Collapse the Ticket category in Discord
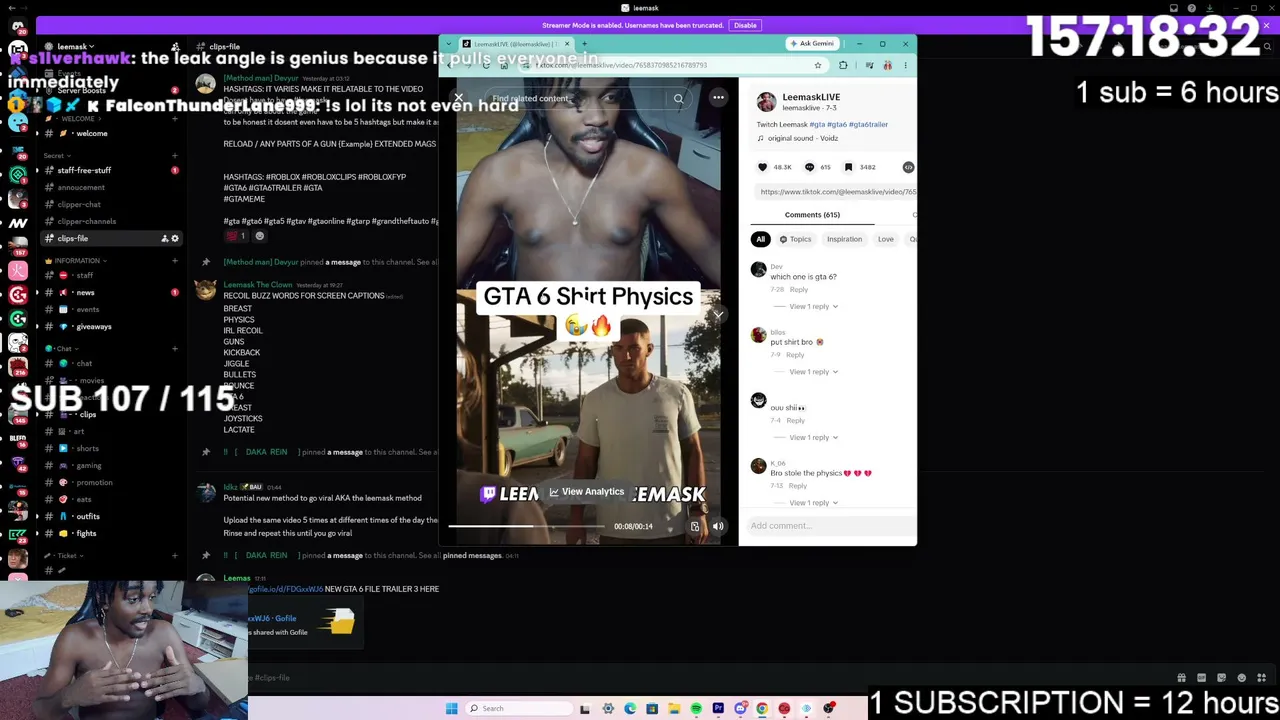This screenshot has height=720, width=1280. point(67,556)
